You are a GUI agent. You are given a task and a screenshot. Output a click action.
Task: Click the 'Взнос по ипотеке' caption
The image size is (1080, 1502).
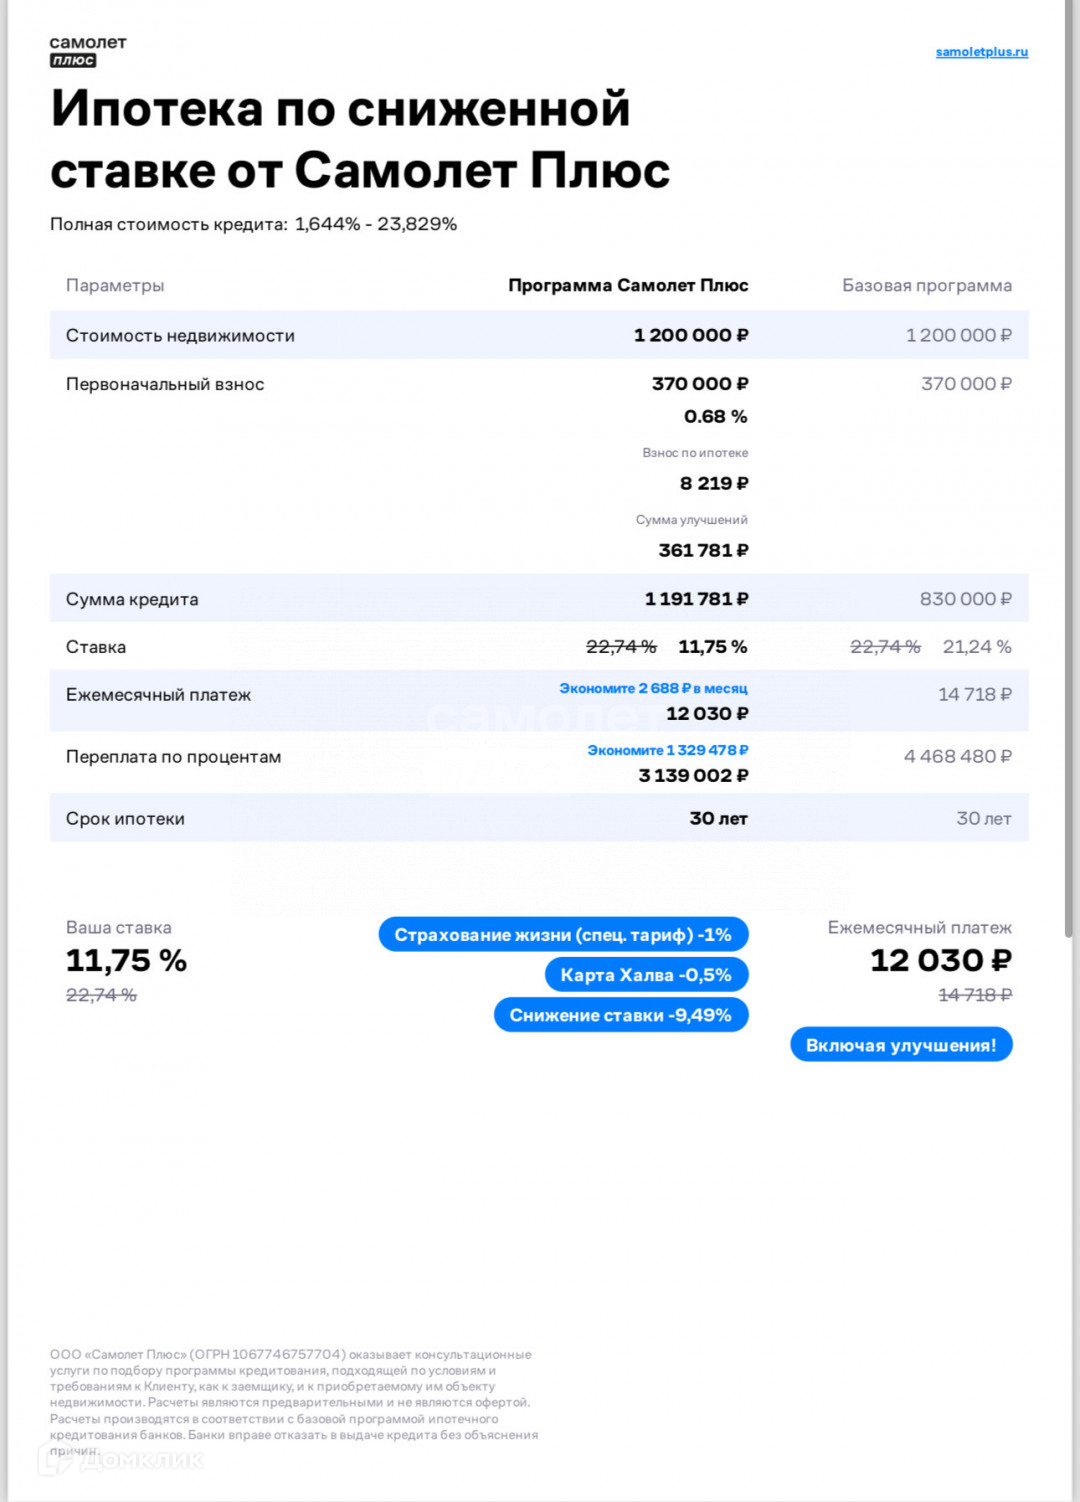(x=695, y=453)
